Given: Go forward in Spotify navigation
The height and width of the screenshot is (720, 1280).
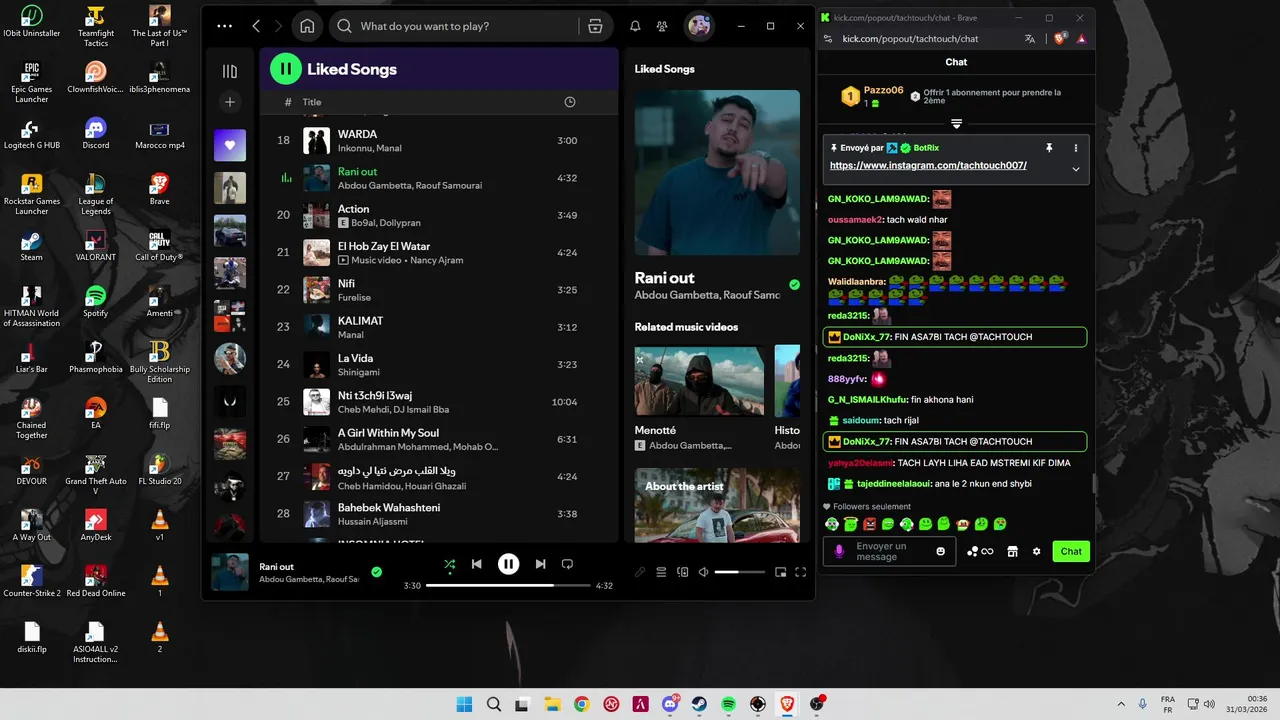Looking at the screenshot, I should (x=278, y=26).
